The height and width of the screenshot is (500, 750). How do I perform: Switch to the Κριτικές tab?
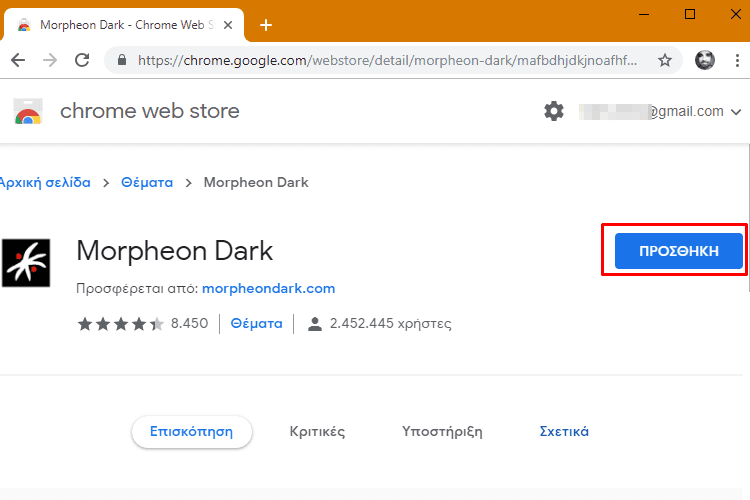click(317, 432)
